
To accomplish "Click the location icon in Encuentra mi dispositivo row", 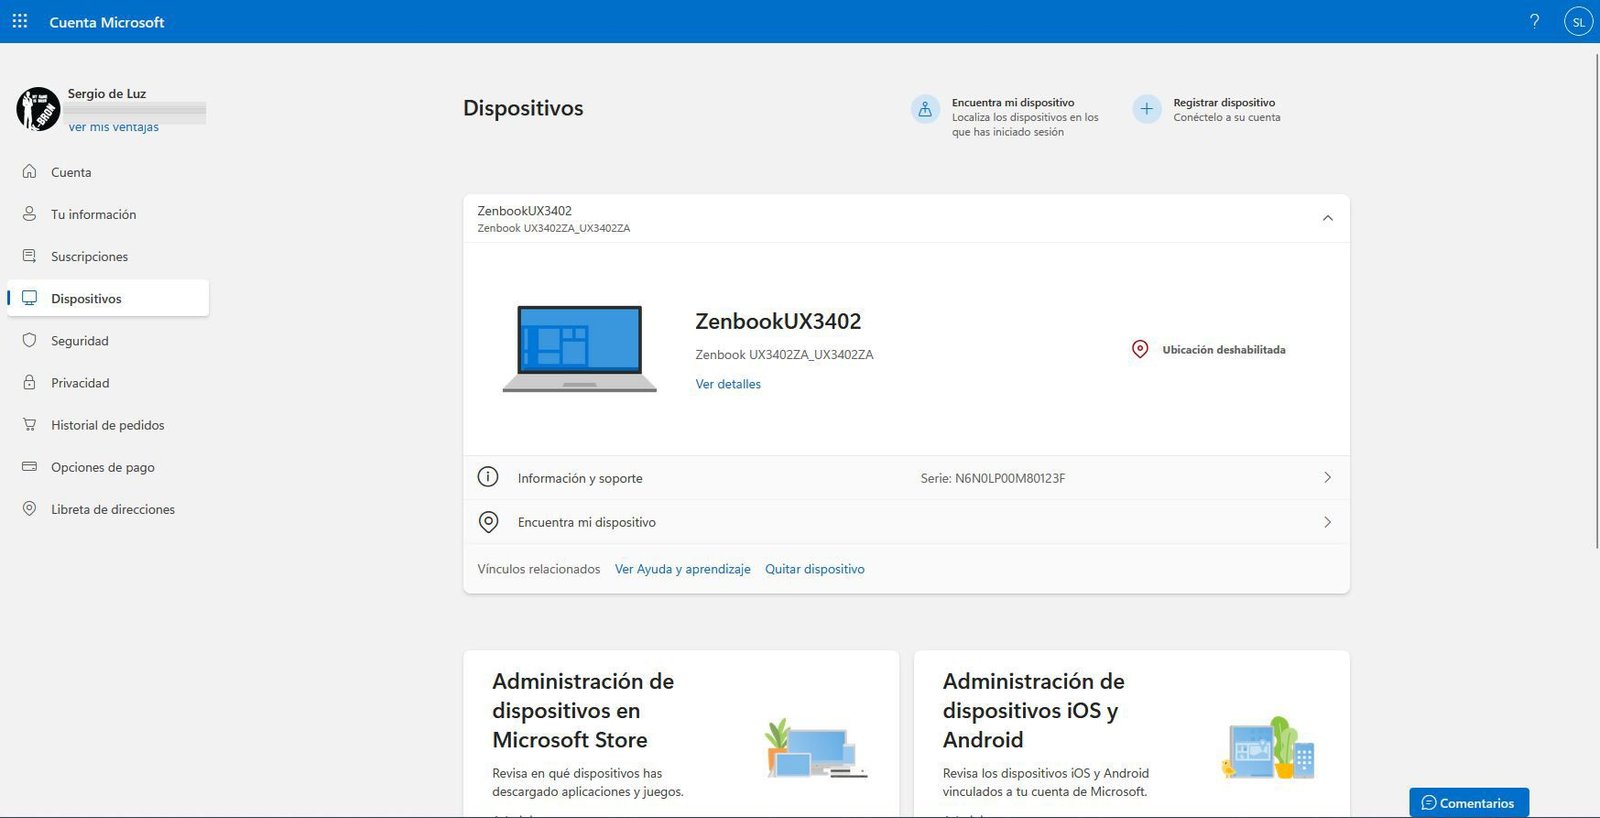I will [x=488, y=521].
